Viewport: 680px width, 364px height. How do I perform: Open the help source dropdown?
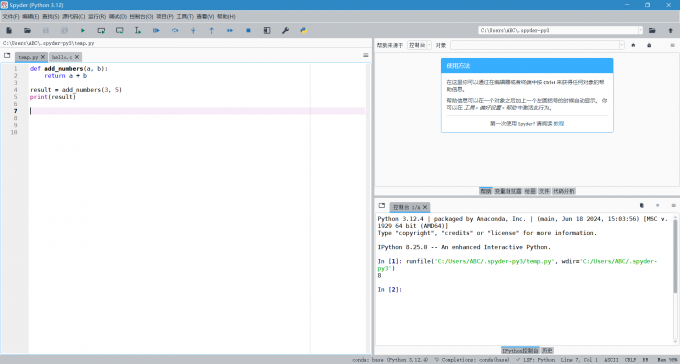[x=419, y=45]
